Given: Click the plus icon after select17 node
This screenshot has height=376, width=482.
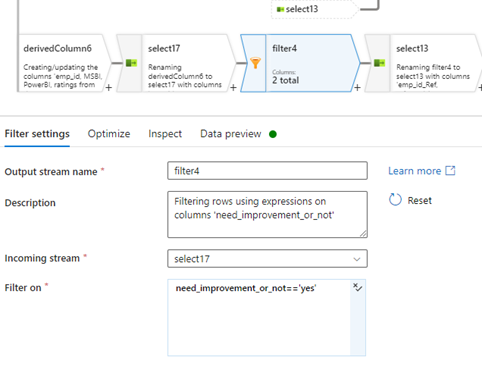Looking at the screenshot, I should (x=233, y=88).
